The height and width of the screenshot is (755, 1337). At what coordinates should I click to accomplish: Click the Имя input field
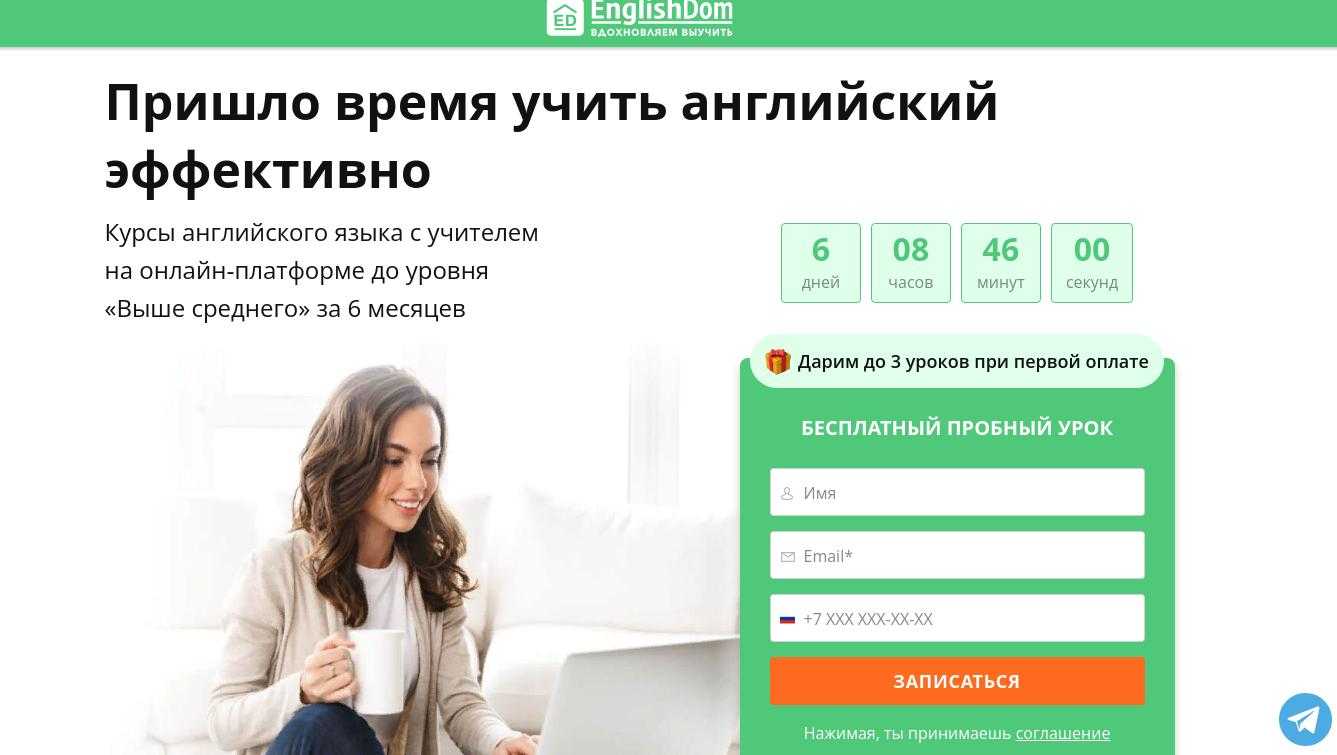(x=957, y=492)
